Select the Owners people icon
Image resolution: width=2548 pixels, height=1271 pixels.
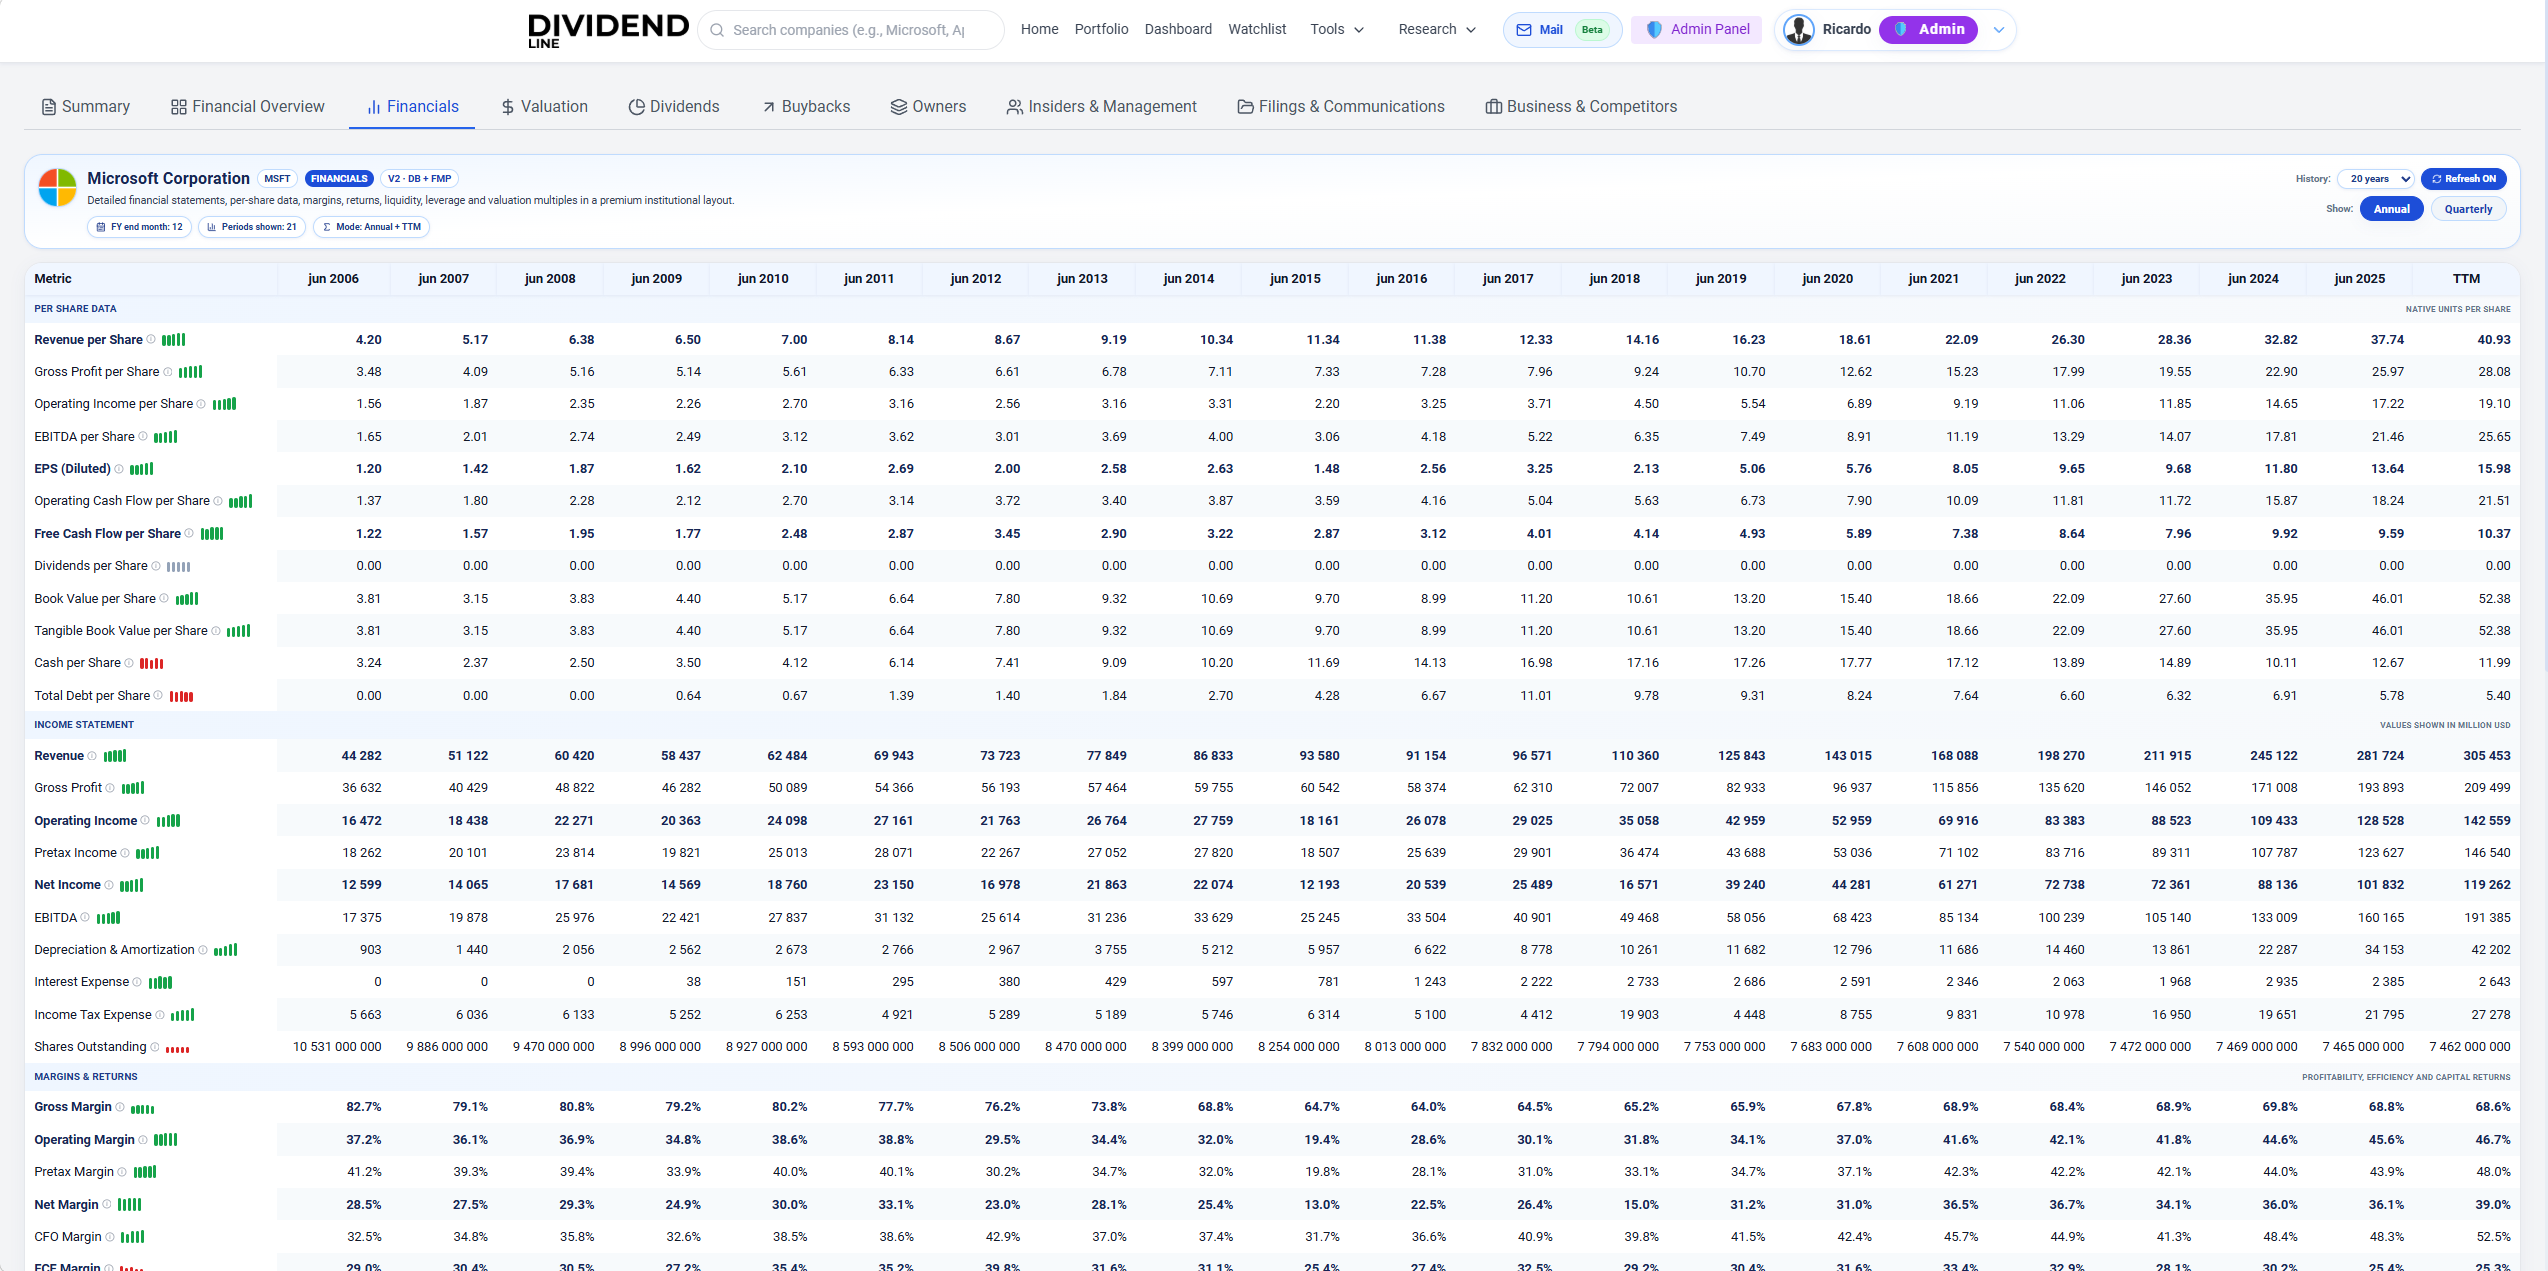pyautogui.click(x=897, y=106)
